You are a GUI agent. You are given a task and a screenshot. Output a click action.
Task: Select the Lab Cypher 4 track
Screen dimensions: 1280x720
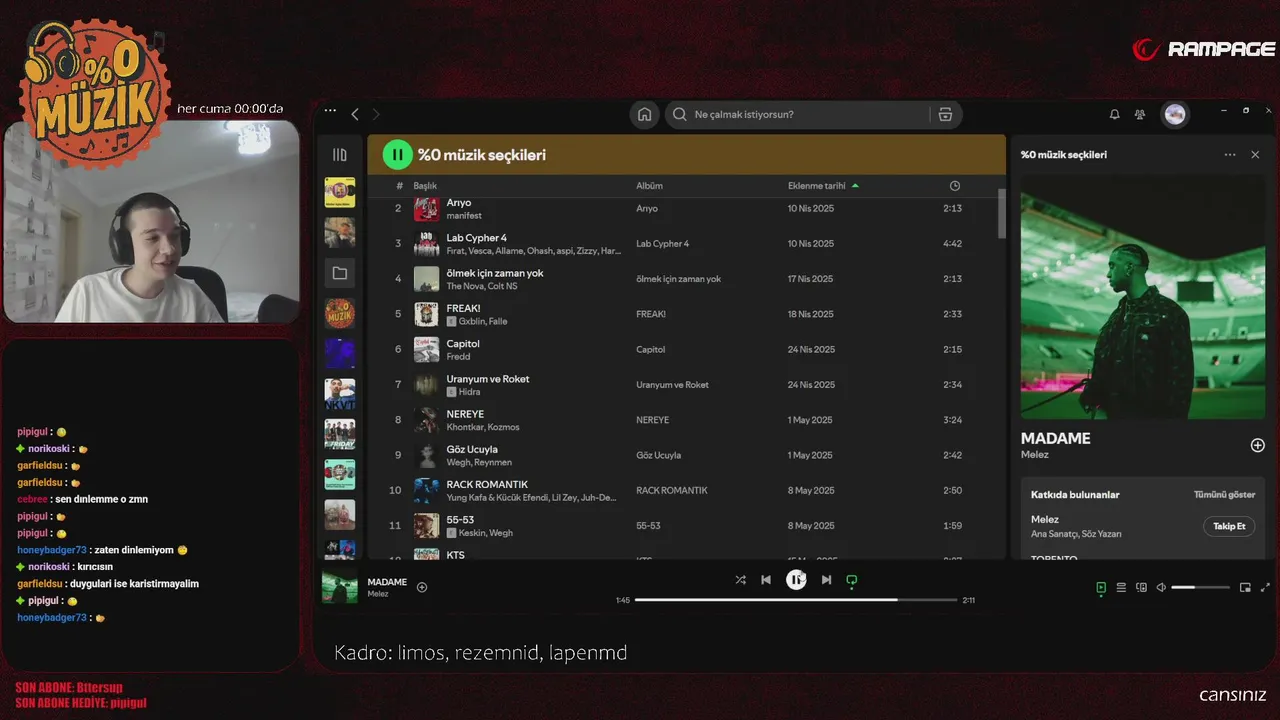coord(685,243)
